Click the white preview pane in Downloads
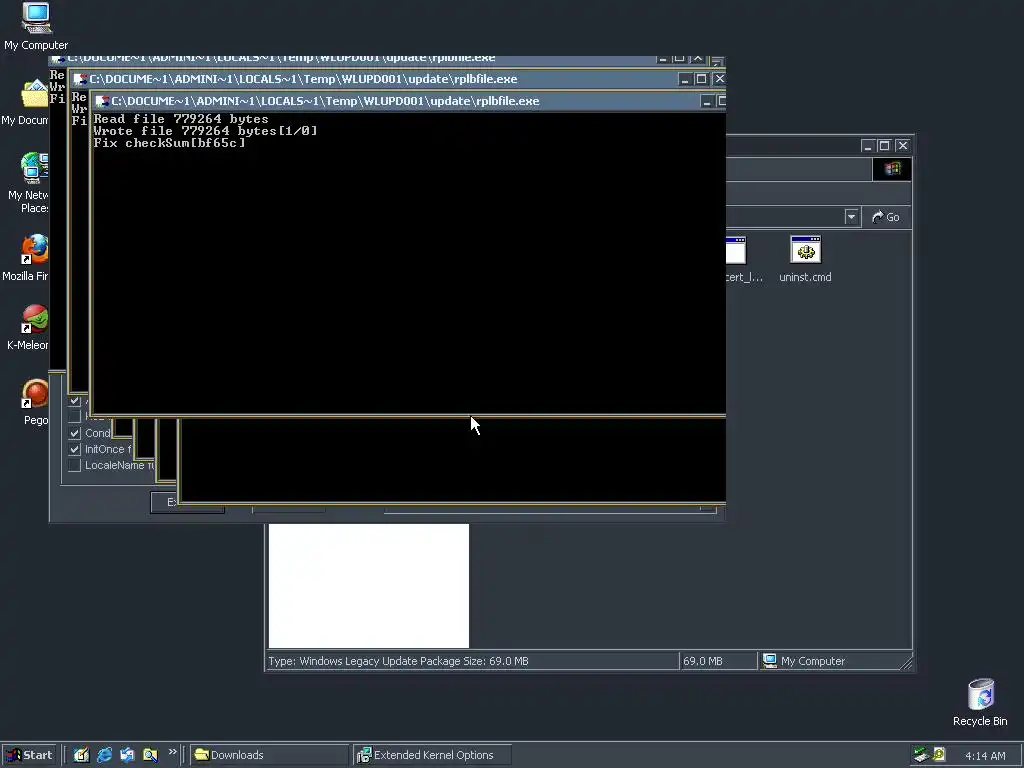The image size is (1024, 768). 369,585
